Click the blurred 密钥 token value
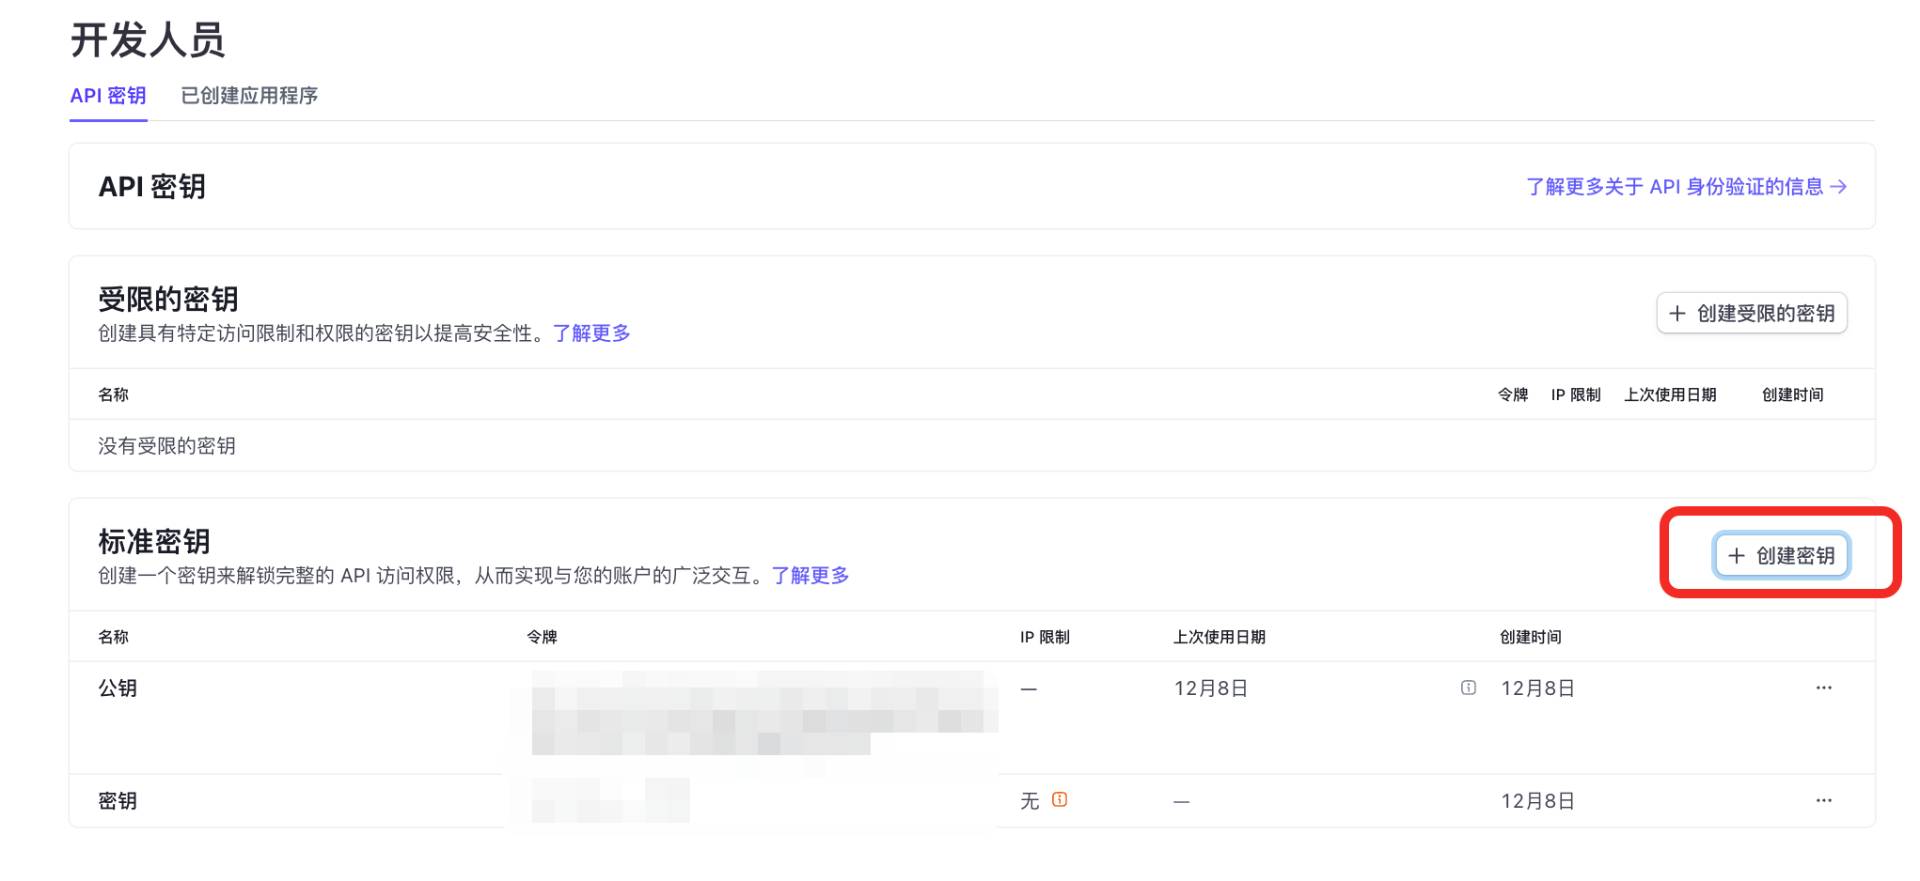Screen dimensions: 1920x881 point(610,801)
